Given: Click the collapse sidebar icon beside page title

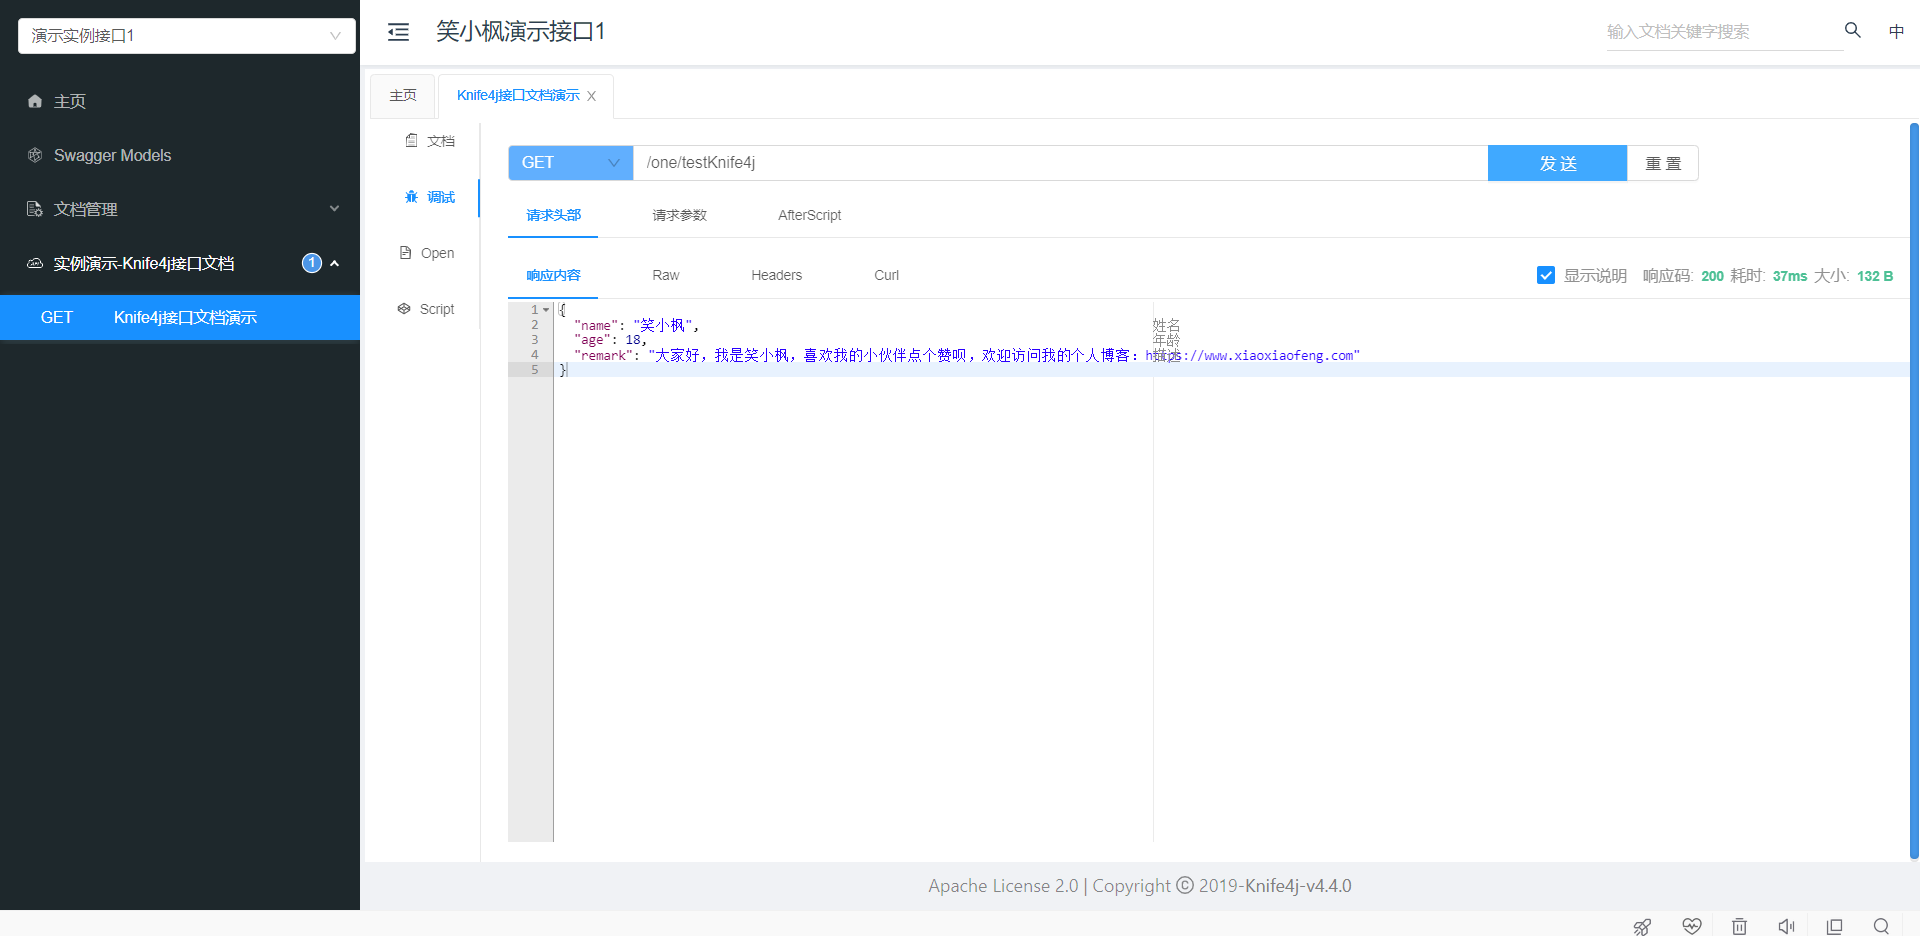Looking at the screenshot, I should click(x=398, y=31).
